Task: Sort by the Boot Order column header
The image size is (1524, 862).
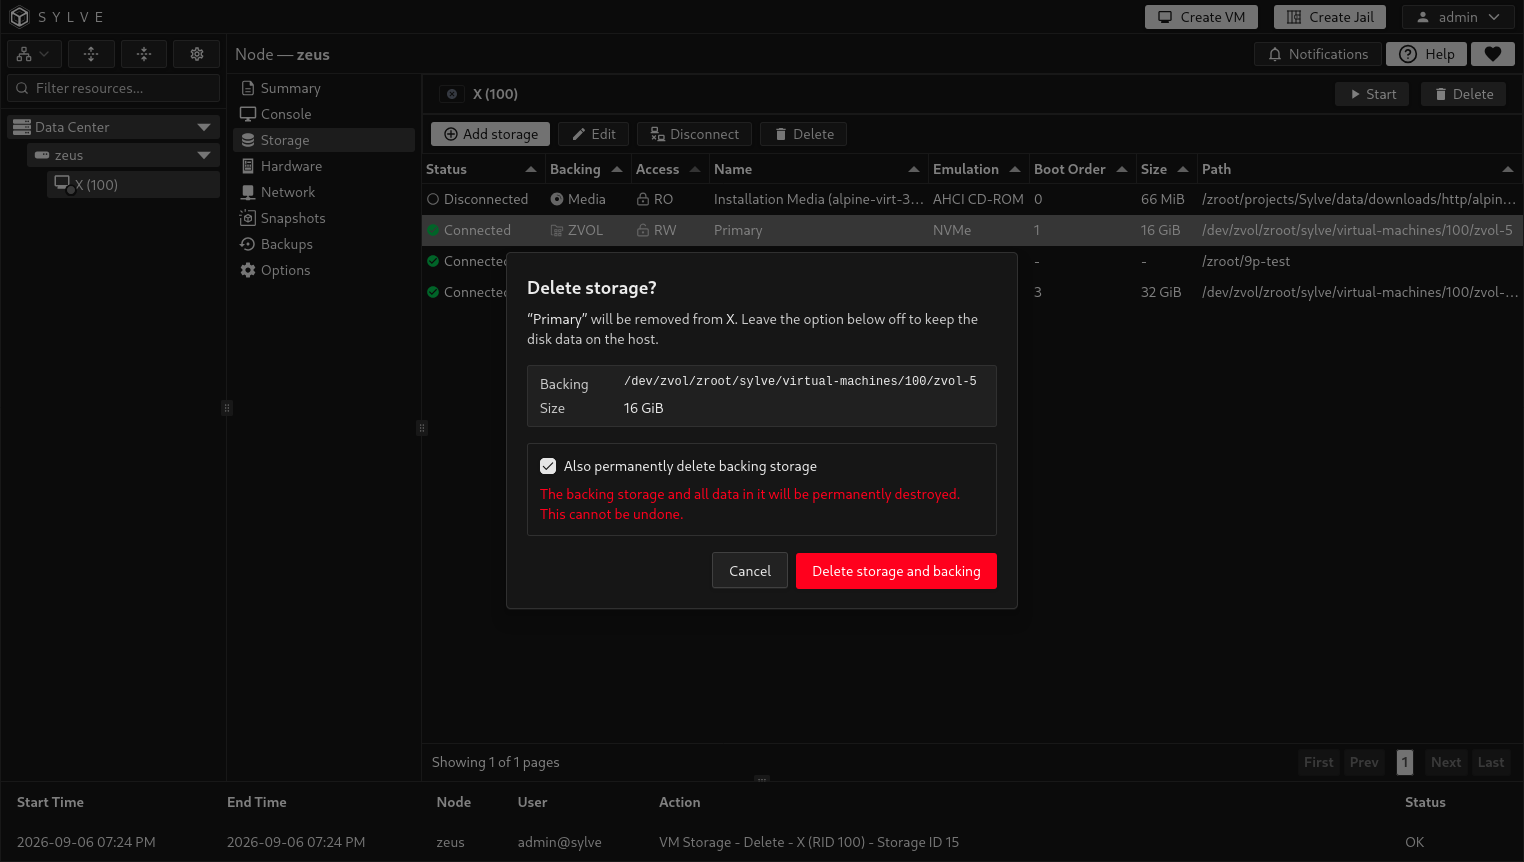Action: tap(1081, 169)
